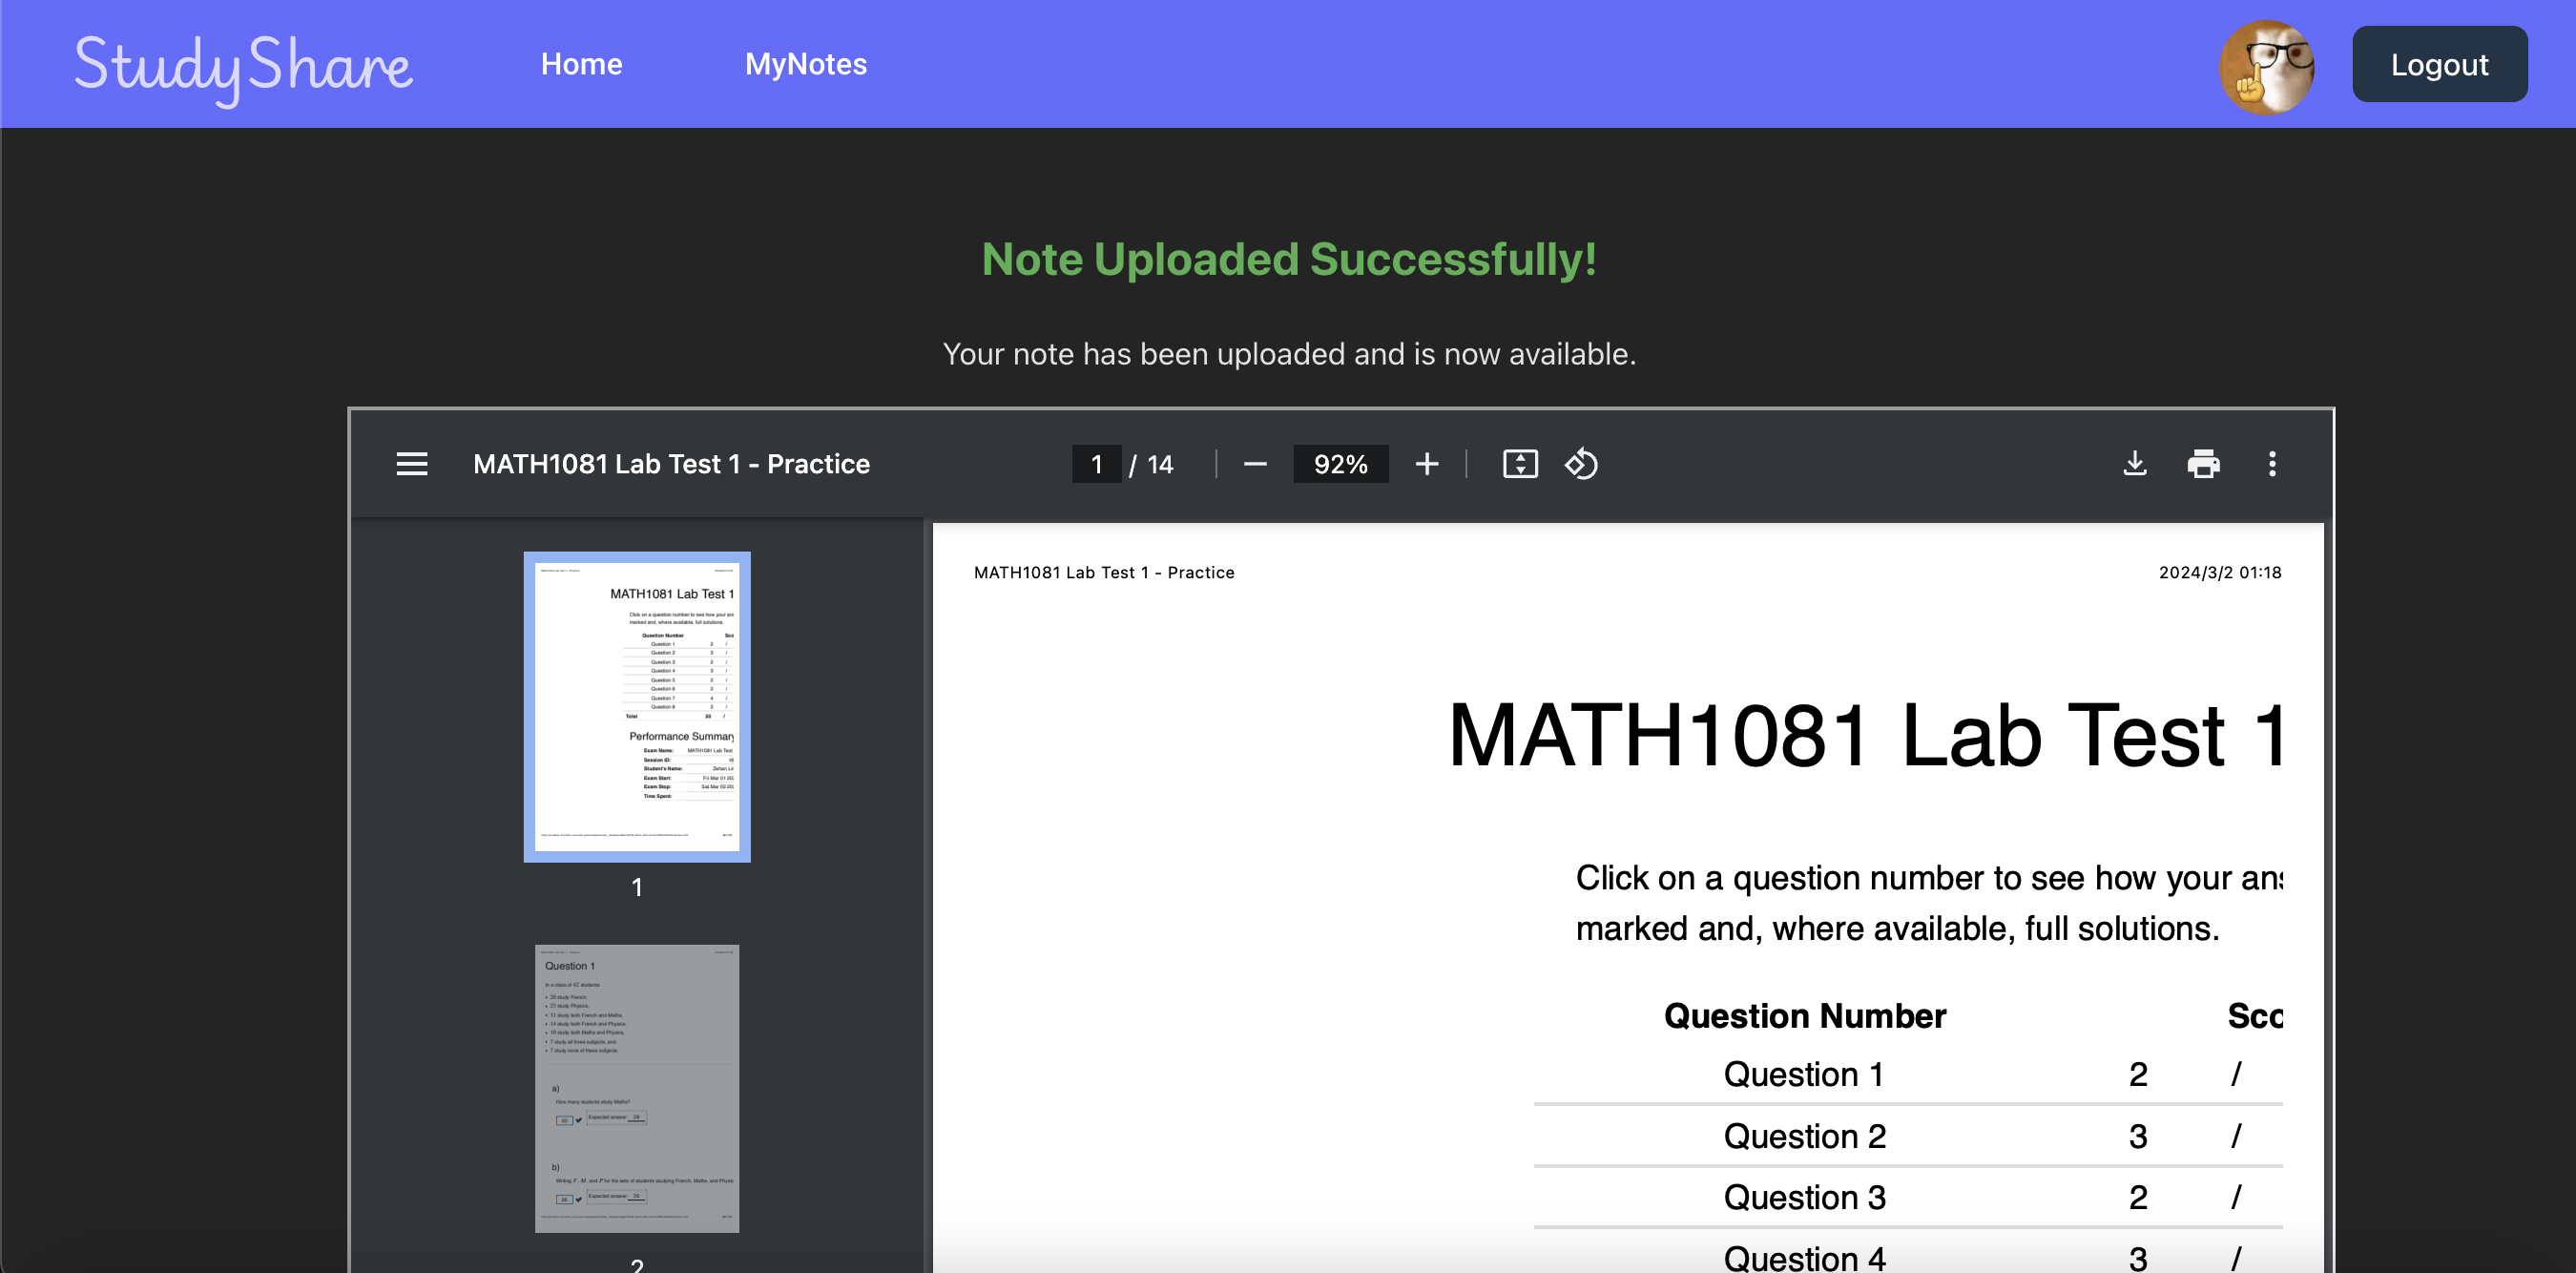The width and height of the screenshot is (2576, 1273).
Task: Click the PDF title MATH1081 Lab Test 1 - Practice
Action: tap(671, 464)
